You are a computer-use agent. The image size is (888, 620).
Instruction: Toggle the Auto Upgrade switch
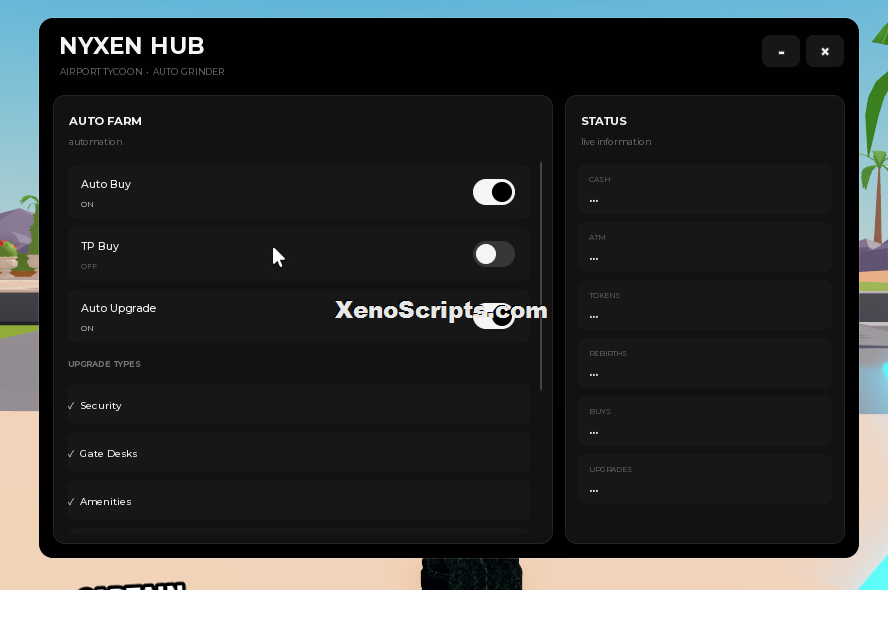(x=494, y=316)
